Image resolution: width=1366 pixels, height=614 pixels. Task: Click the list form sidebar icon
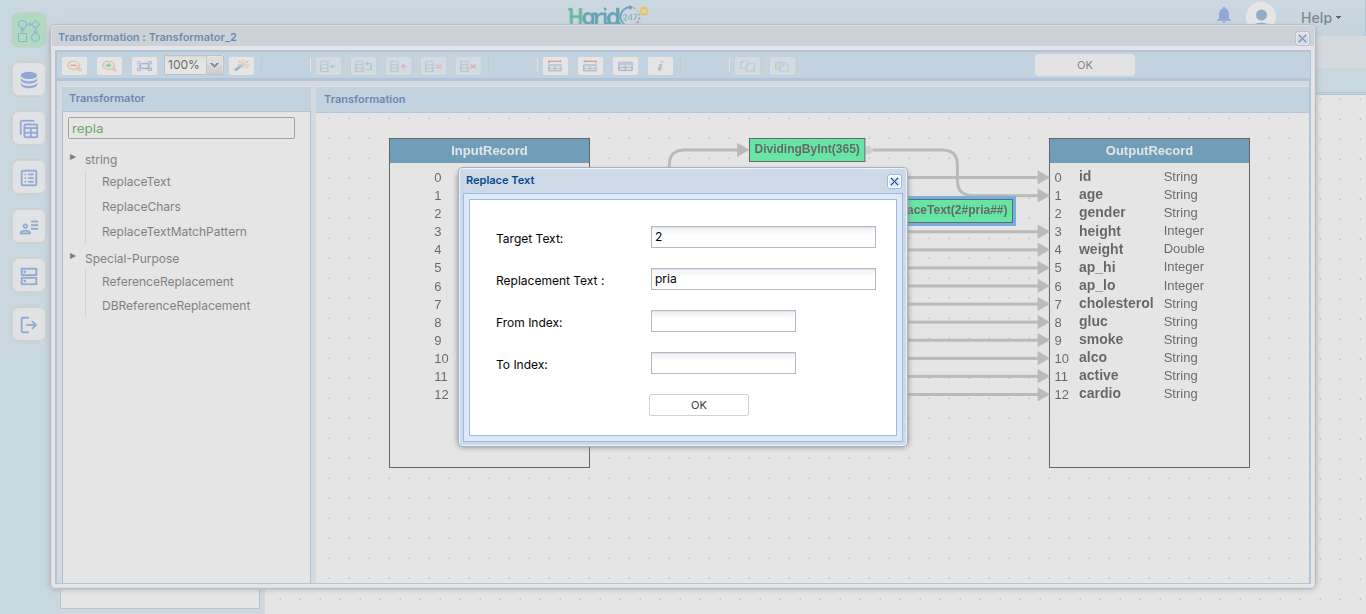point(29,177)
